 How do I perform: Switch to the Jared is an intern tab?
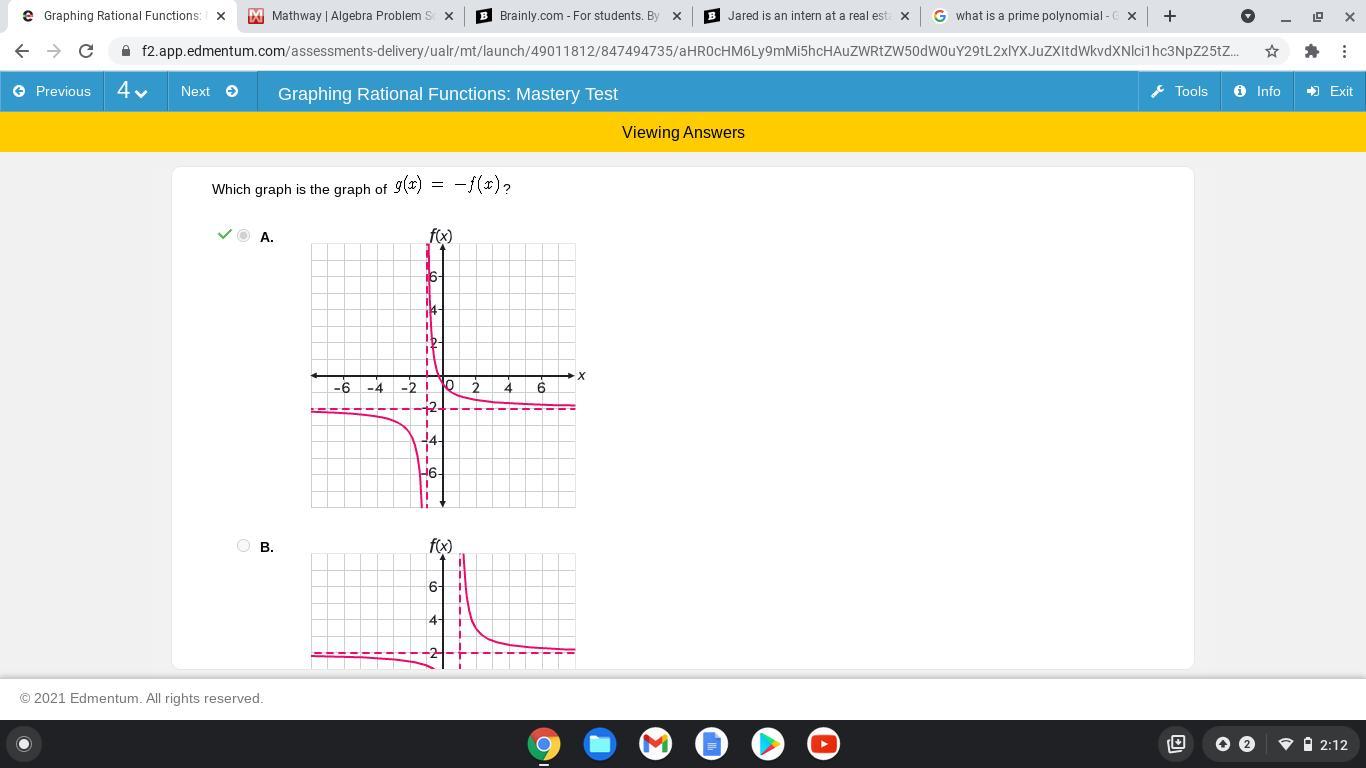coord(807,16)
